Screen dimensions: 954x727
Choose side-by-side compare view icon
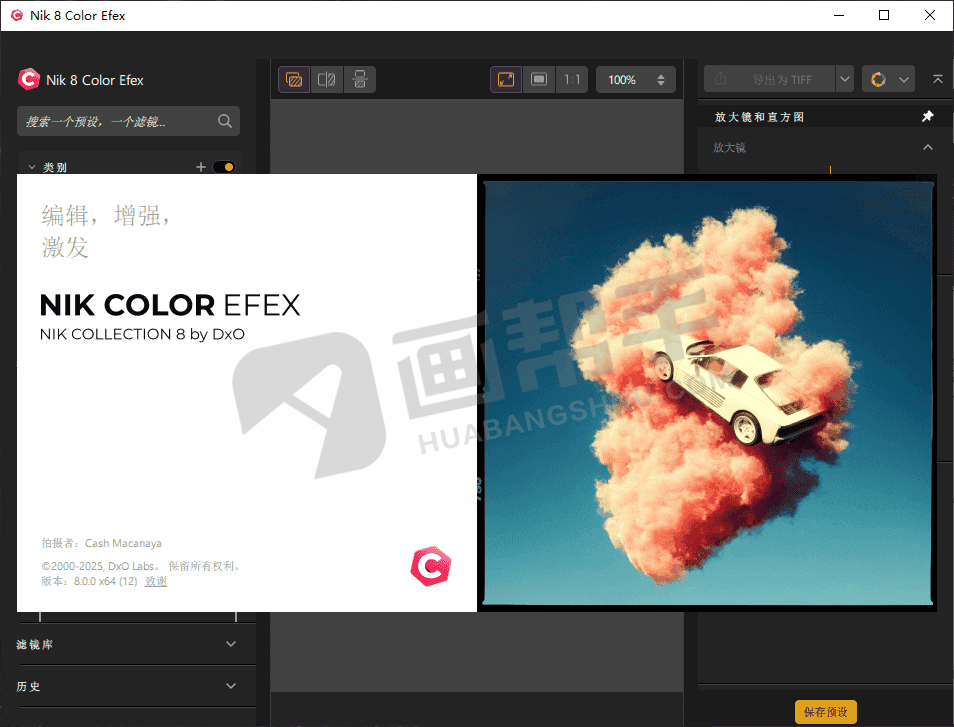360,80
